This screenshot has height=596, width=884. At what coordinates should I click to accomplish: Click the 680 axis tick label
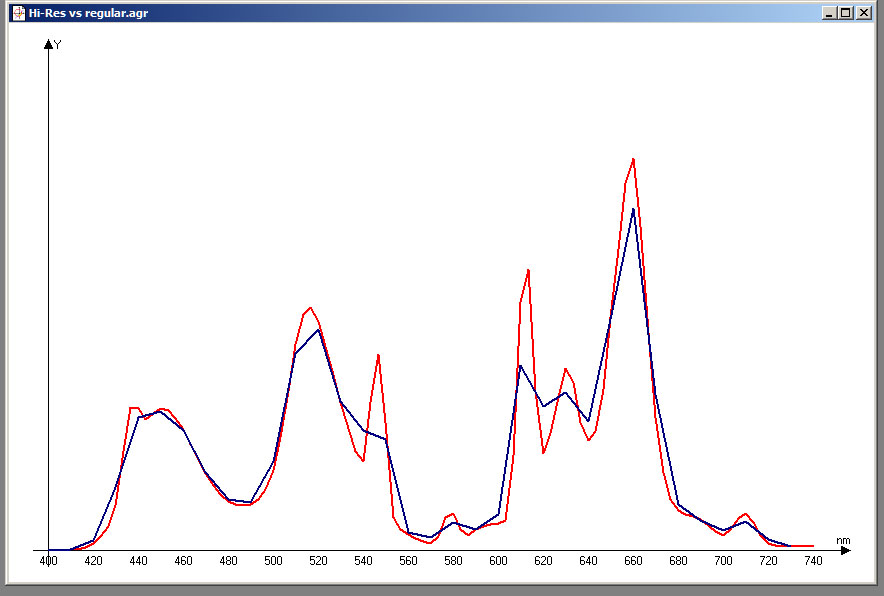pyautogui.click(x=678, y=560)
